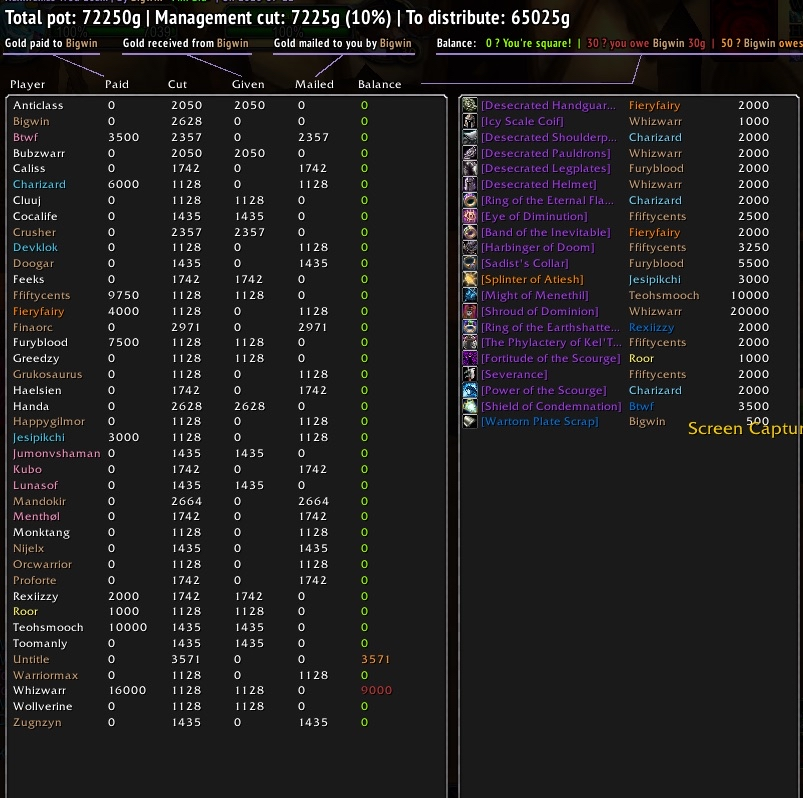Click the Severance item icon
Image resolution: width=803 pixels, height=798 pixels.
tap(470, 374)
